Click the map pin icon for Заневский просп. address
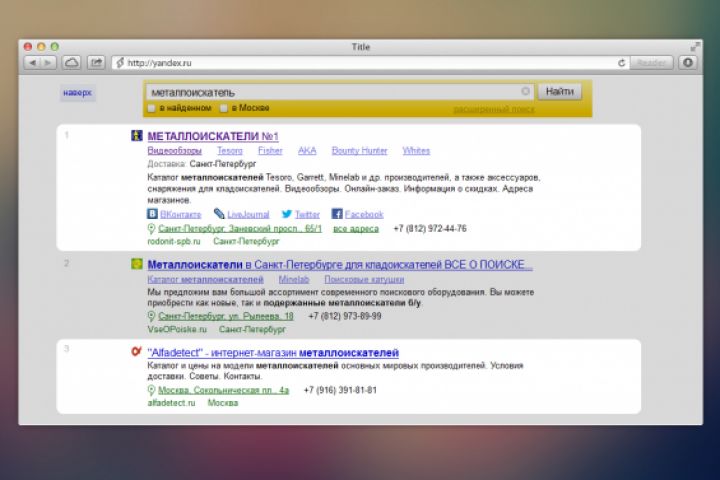 pos(151,228)
